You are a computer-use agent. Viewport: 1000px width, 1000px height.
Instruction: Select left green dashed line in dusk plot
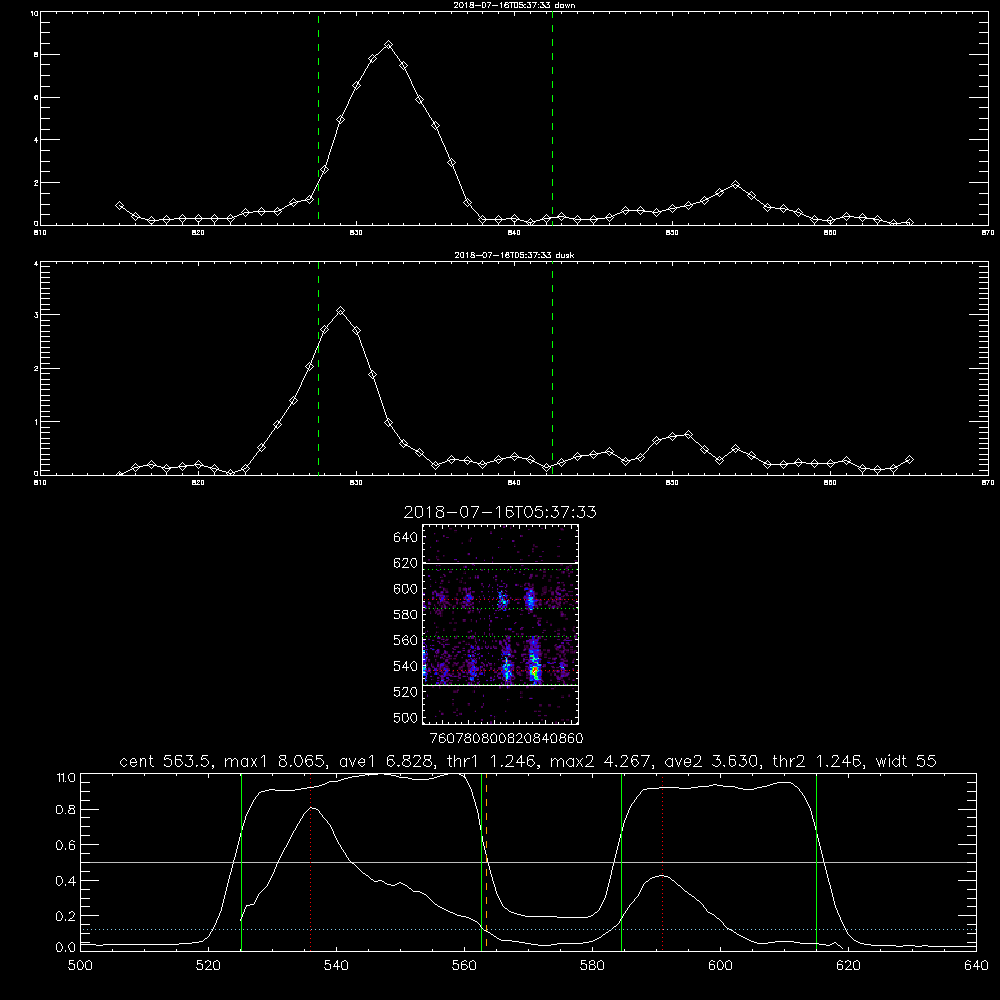click(x=318, y=368)
